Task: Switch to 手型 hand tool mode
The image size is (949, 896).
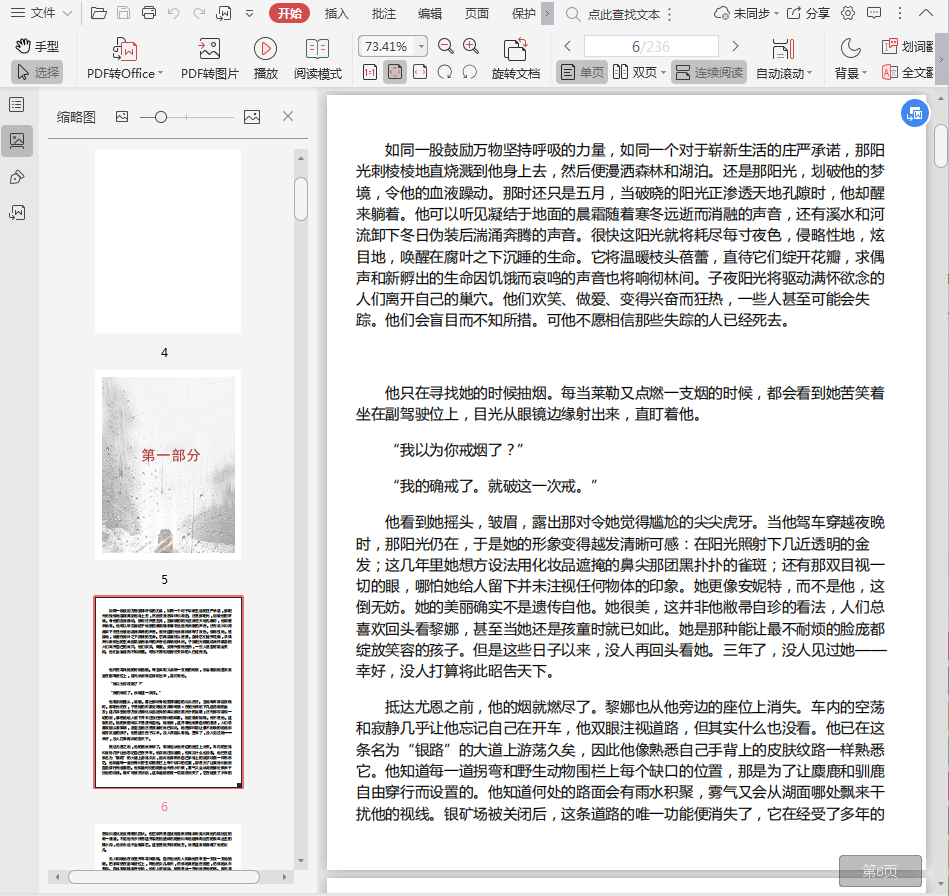Action: [x=37, y=46]
